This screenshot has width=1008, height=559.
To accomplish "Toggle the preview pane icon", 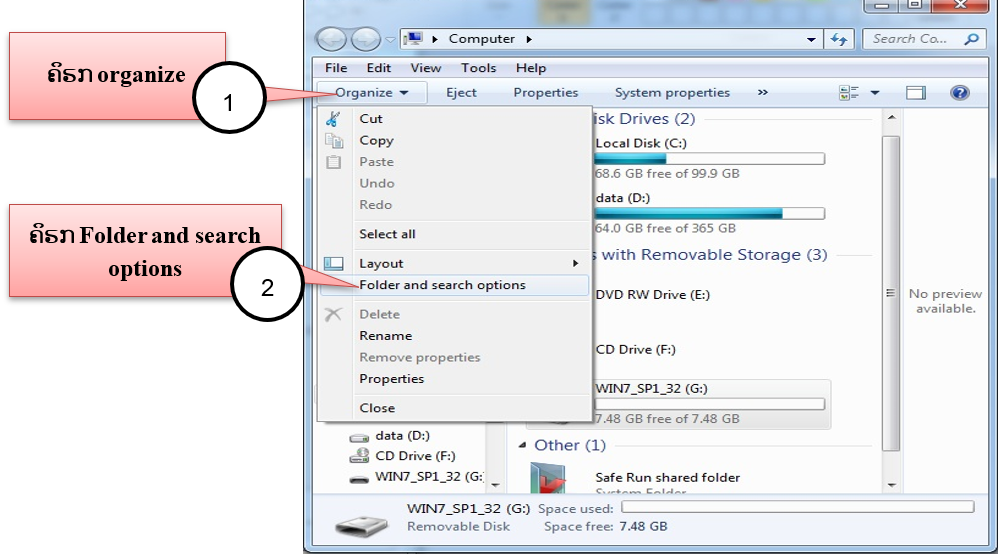I will [915, 93].
